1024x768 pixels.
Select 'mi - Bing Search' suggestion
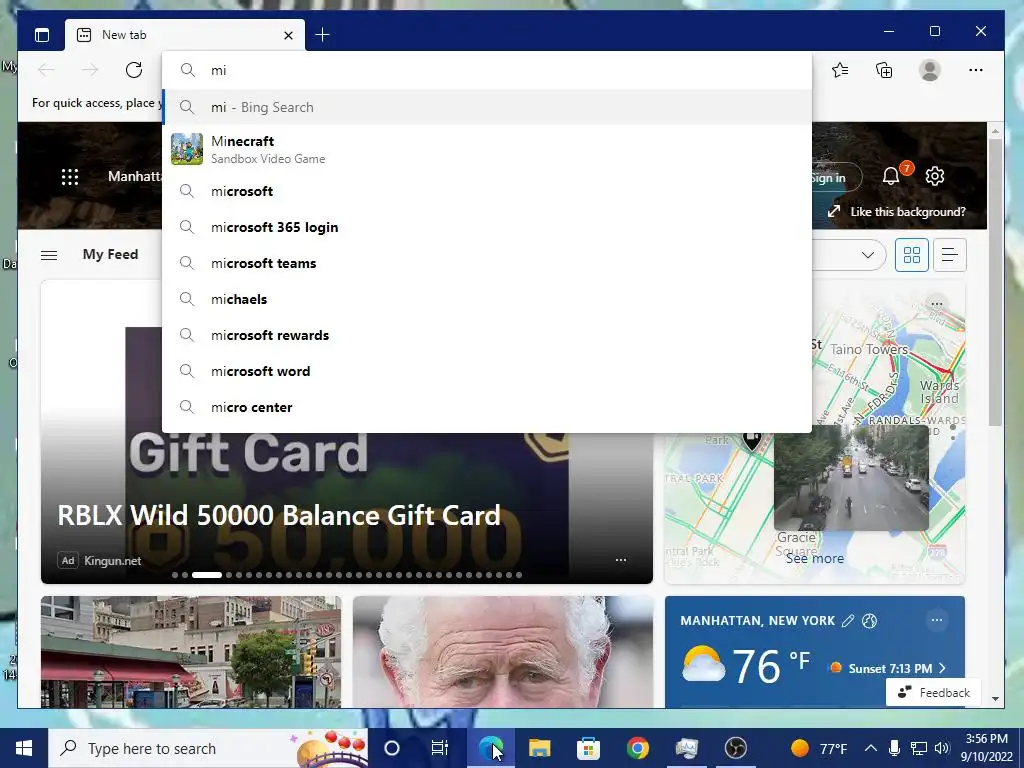pyautogui.click(x=487, y=107)
